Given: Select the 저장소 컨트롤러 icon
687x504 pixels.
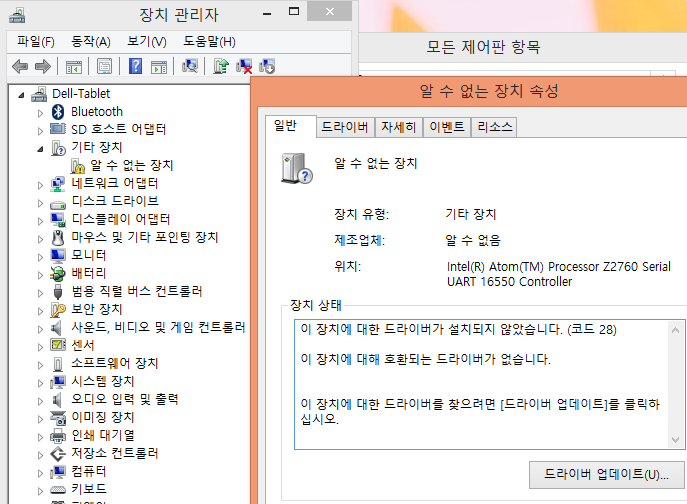Looking at the screenshot, I should click(58, 454).
